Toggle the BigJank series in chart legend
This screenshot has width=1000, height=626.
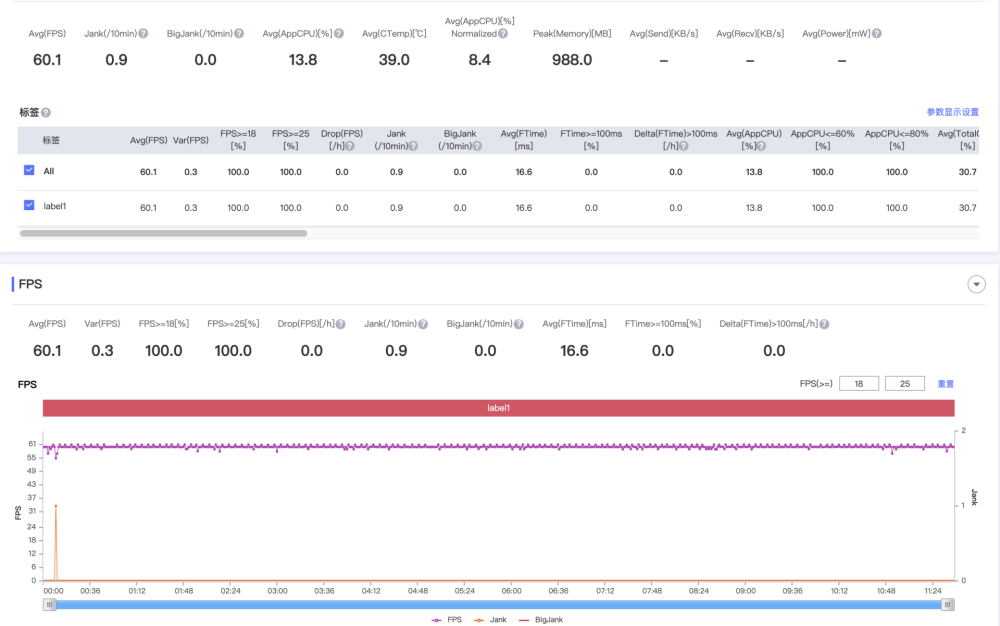539,620
